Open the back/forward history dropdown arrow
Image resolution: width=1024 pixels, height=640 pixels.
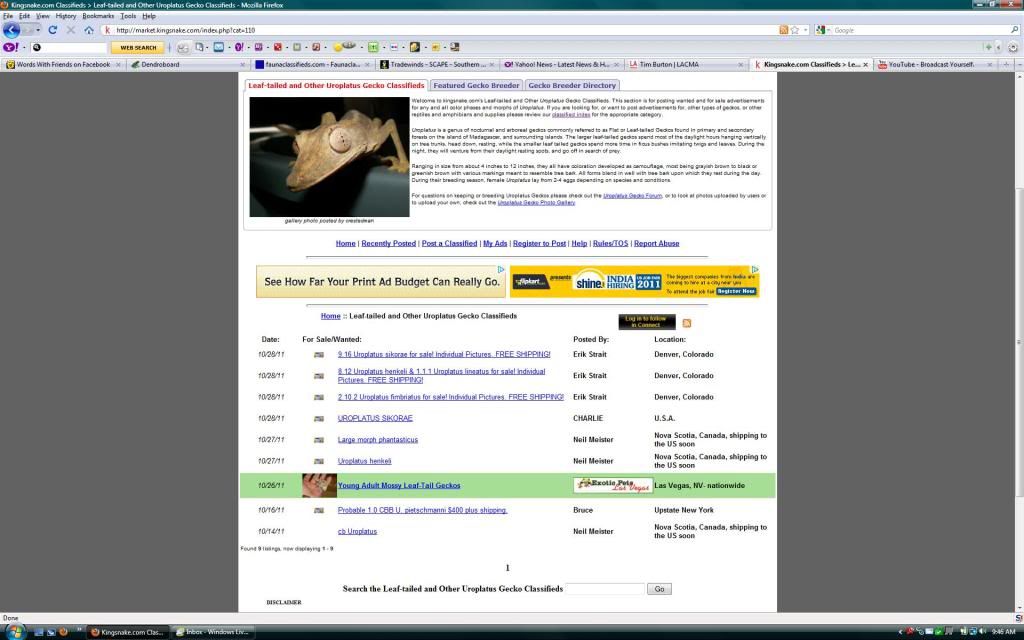(x=38, y=30)
